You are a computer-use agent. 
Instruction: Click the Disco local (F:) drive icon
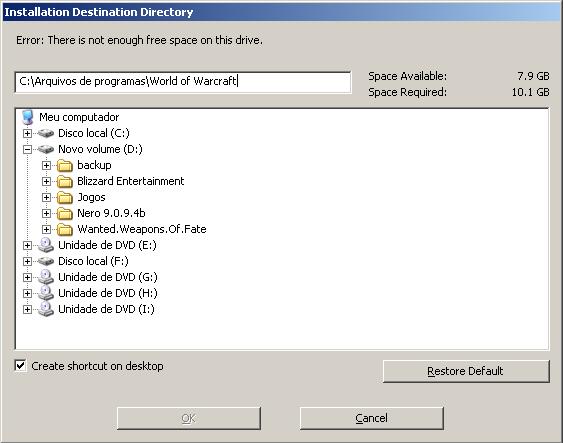[46, 261]
